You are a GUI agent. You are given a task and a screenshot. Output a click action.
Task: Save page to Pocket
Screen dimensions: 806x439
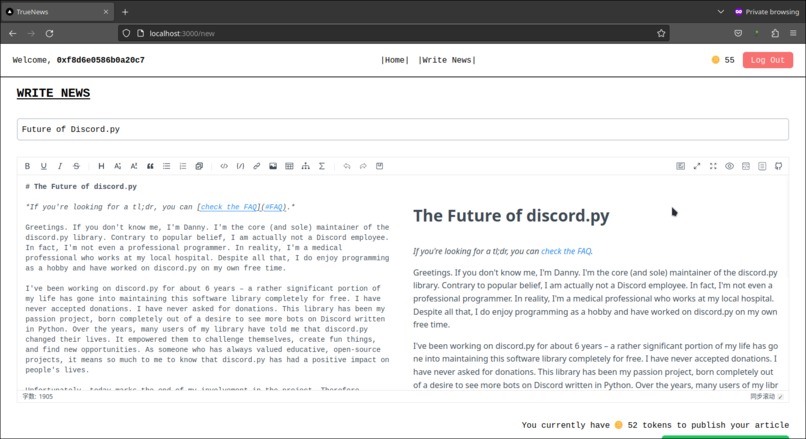coord(738,33)
